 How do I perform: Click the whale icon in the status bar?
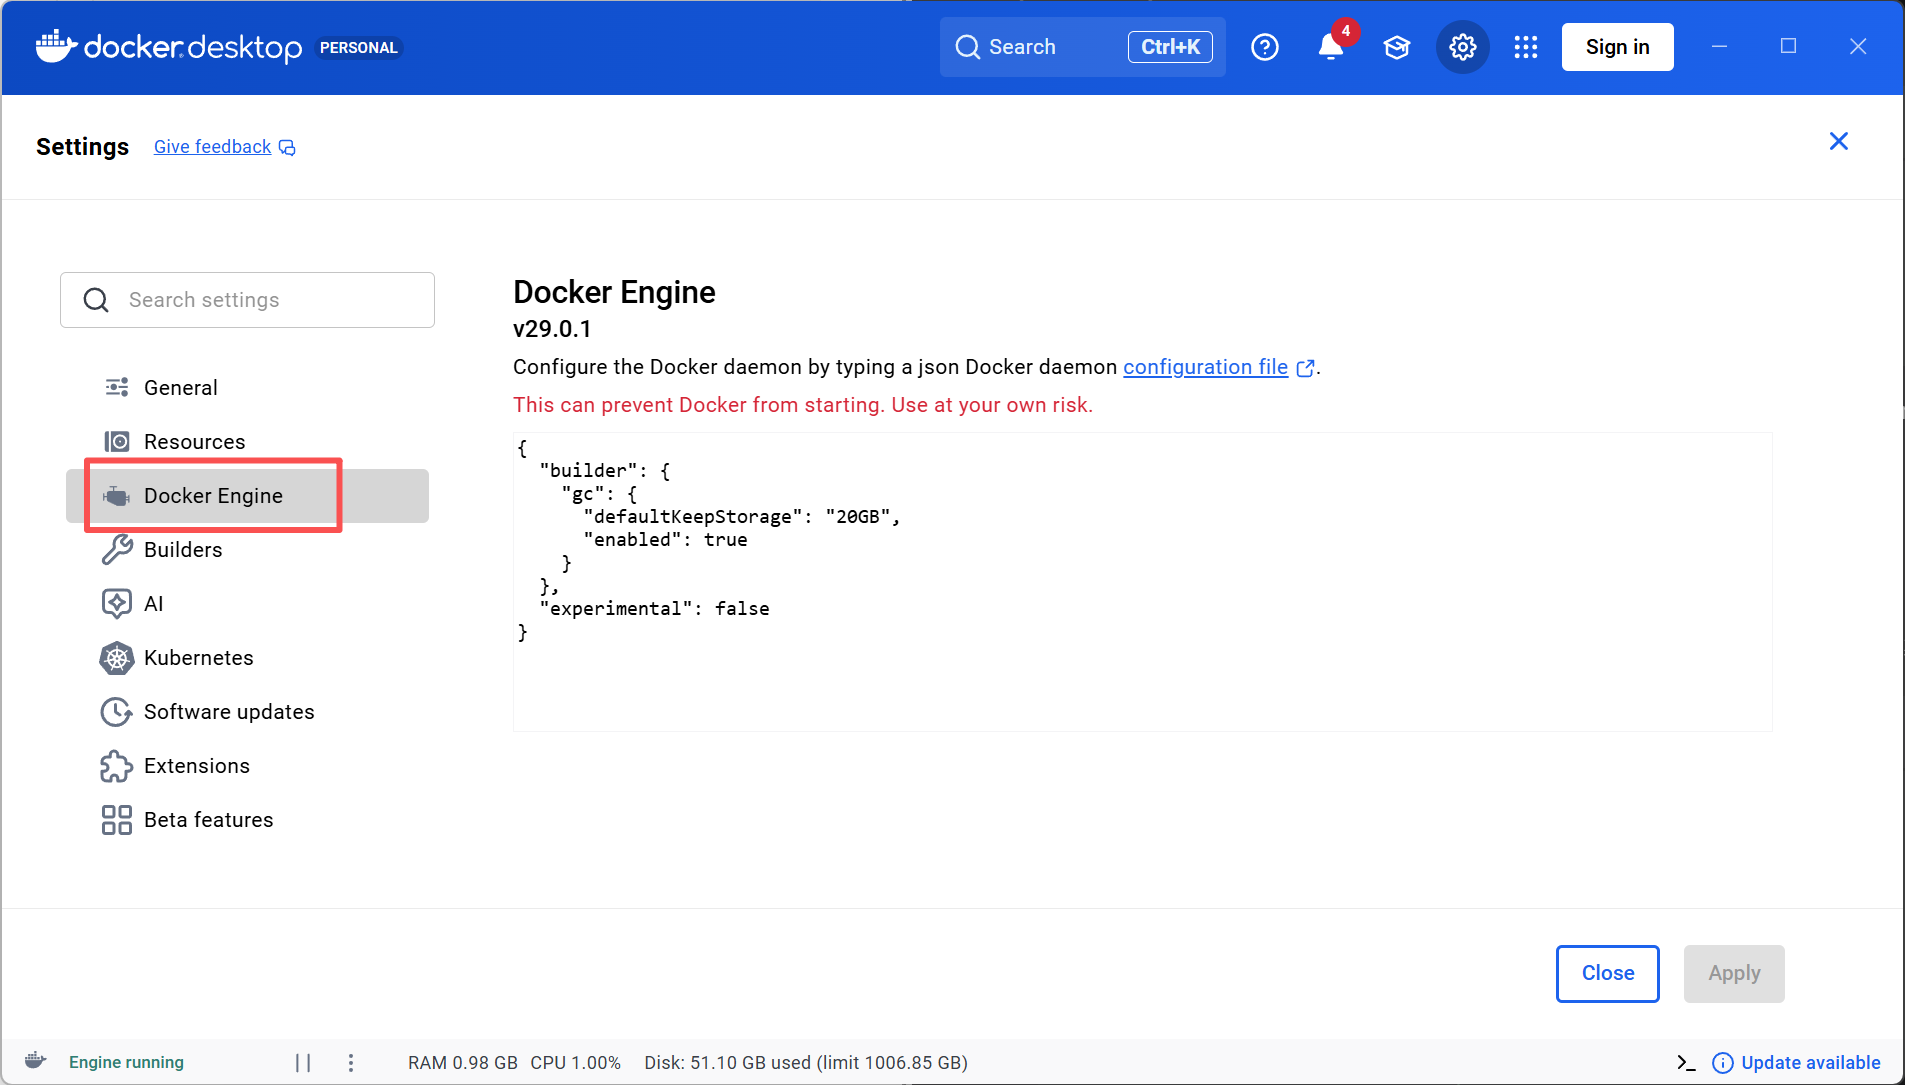coord(35,1061)
